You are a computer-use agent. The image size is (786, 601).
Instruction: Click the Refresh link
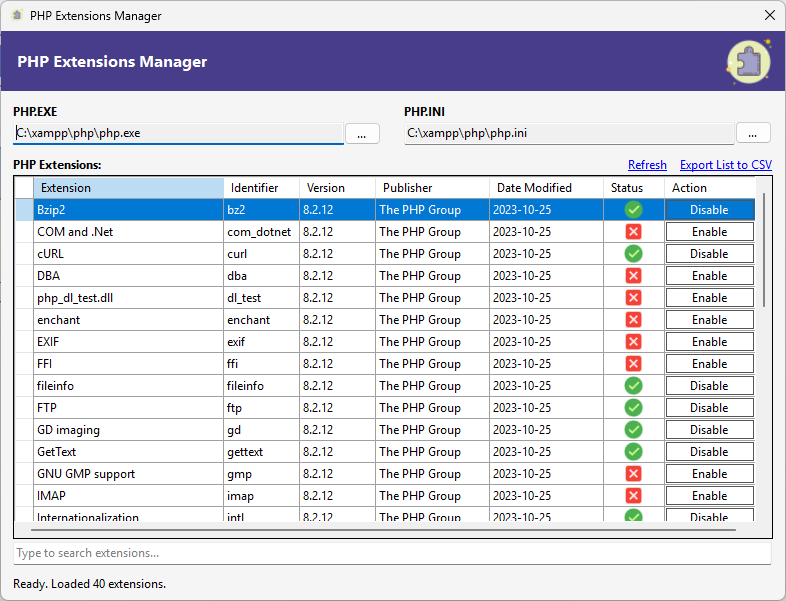(x=647, y=165)
